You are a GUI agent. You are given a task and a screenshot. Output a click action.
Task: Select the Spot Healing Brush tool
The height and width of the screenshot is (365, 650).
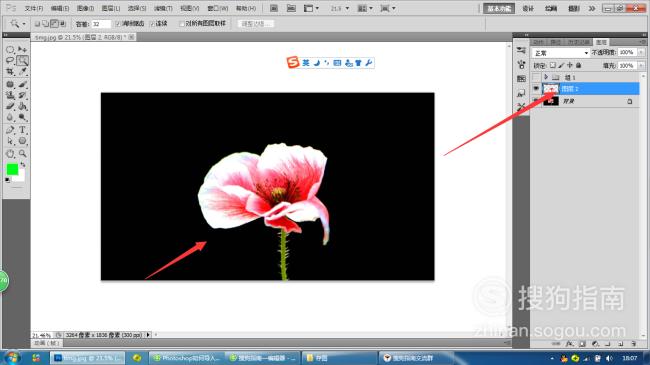coord(10,85)
